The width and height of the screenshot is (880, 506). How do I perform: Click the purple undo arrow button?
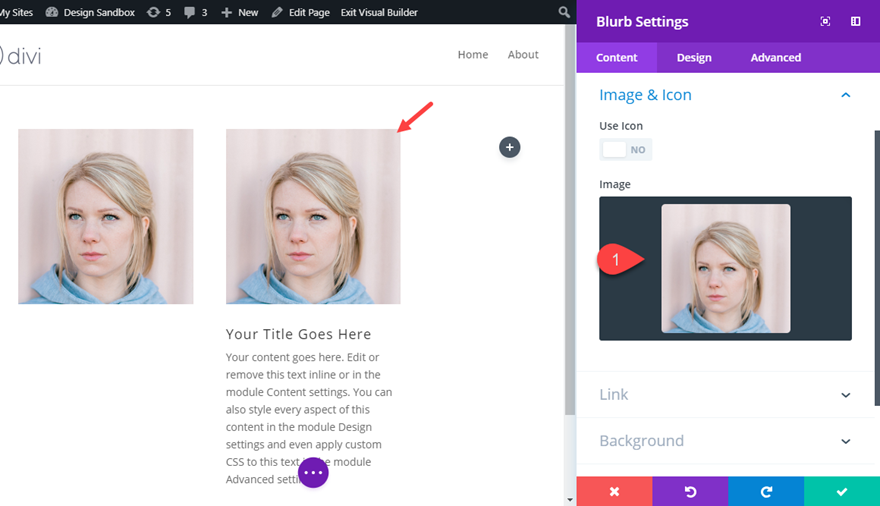(x=690, y=491)
